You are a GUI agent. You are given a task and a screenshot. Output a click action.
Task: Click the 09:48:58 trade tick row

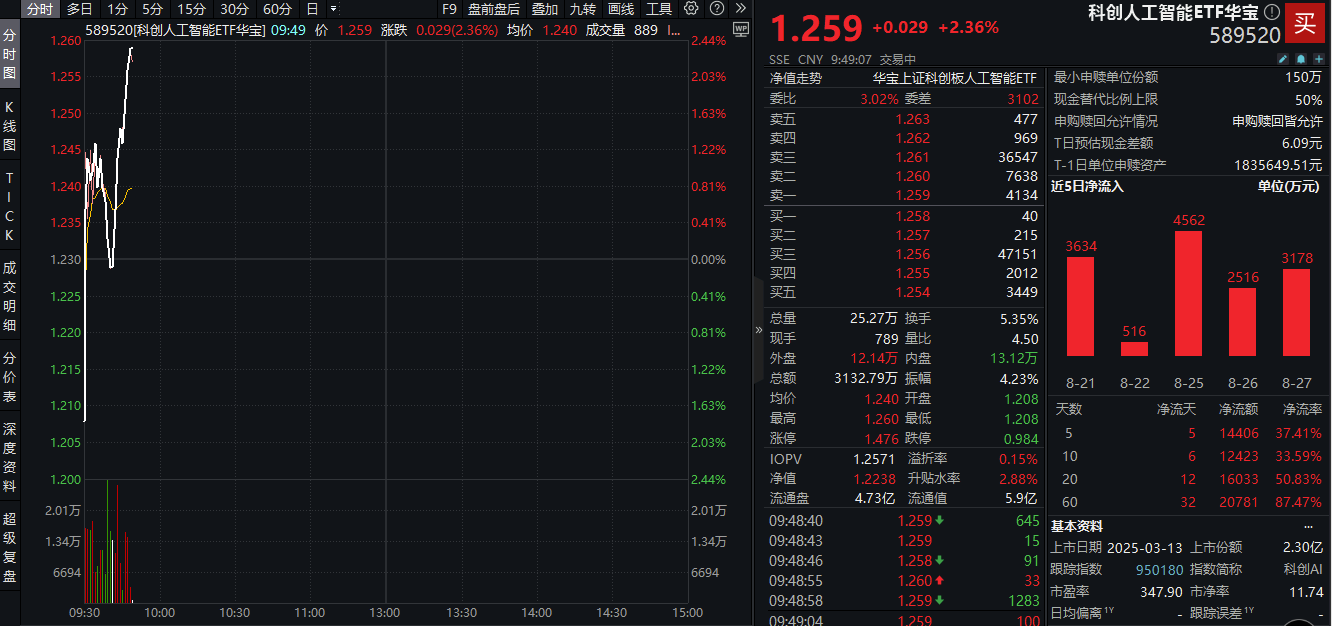(x=904, y=600)
